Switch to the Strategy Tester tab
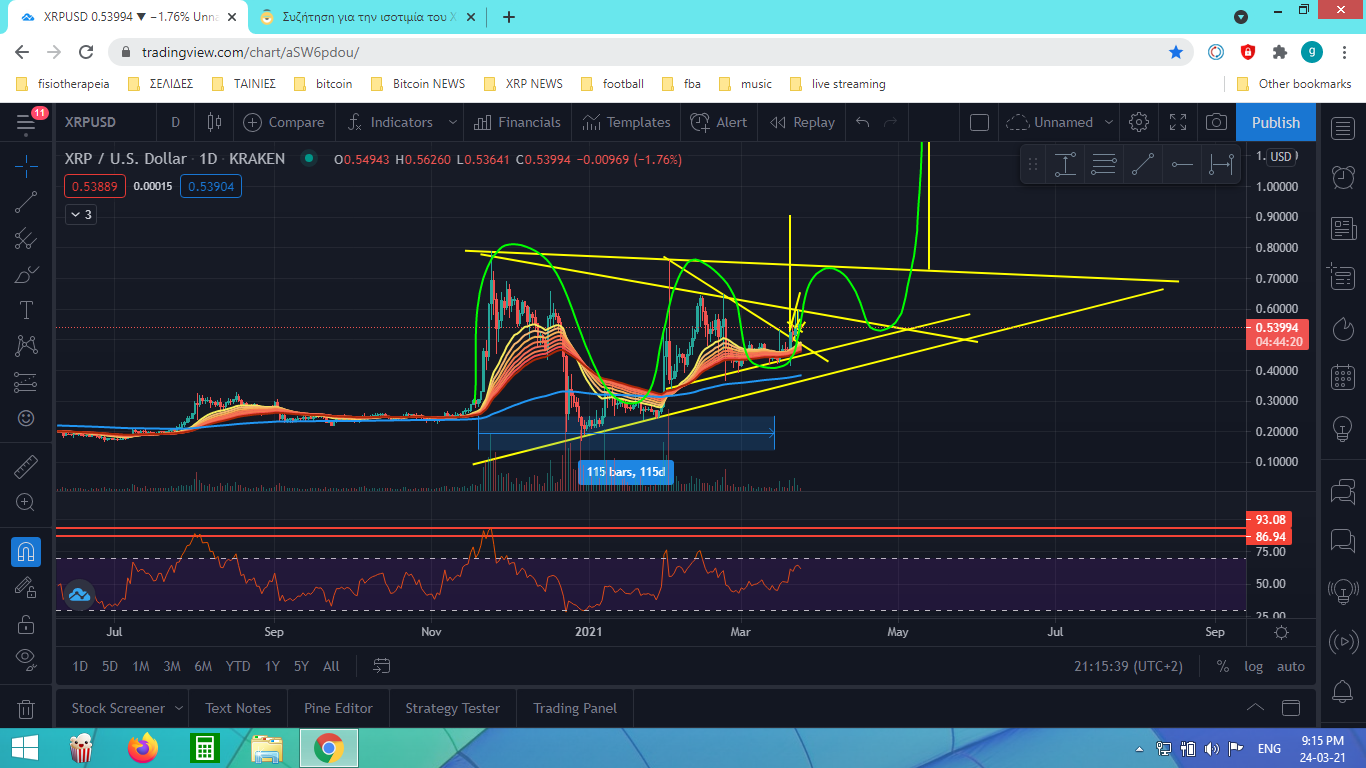 [x=452, y=708]
